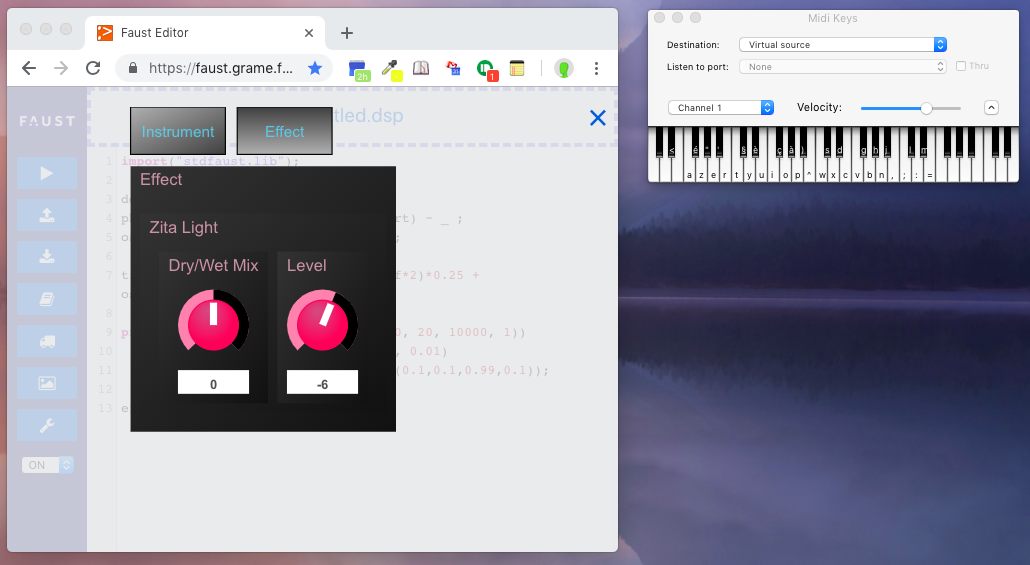The width and height of the screenshot is (1030, 565).
Task: Open Channel 1 dropdown in Midi Keys
Action: point(721,108)
